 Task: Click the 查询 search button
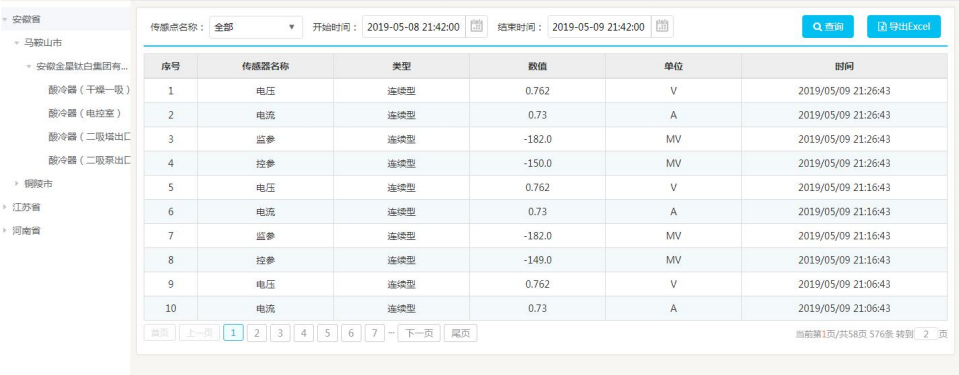[828, 26]
